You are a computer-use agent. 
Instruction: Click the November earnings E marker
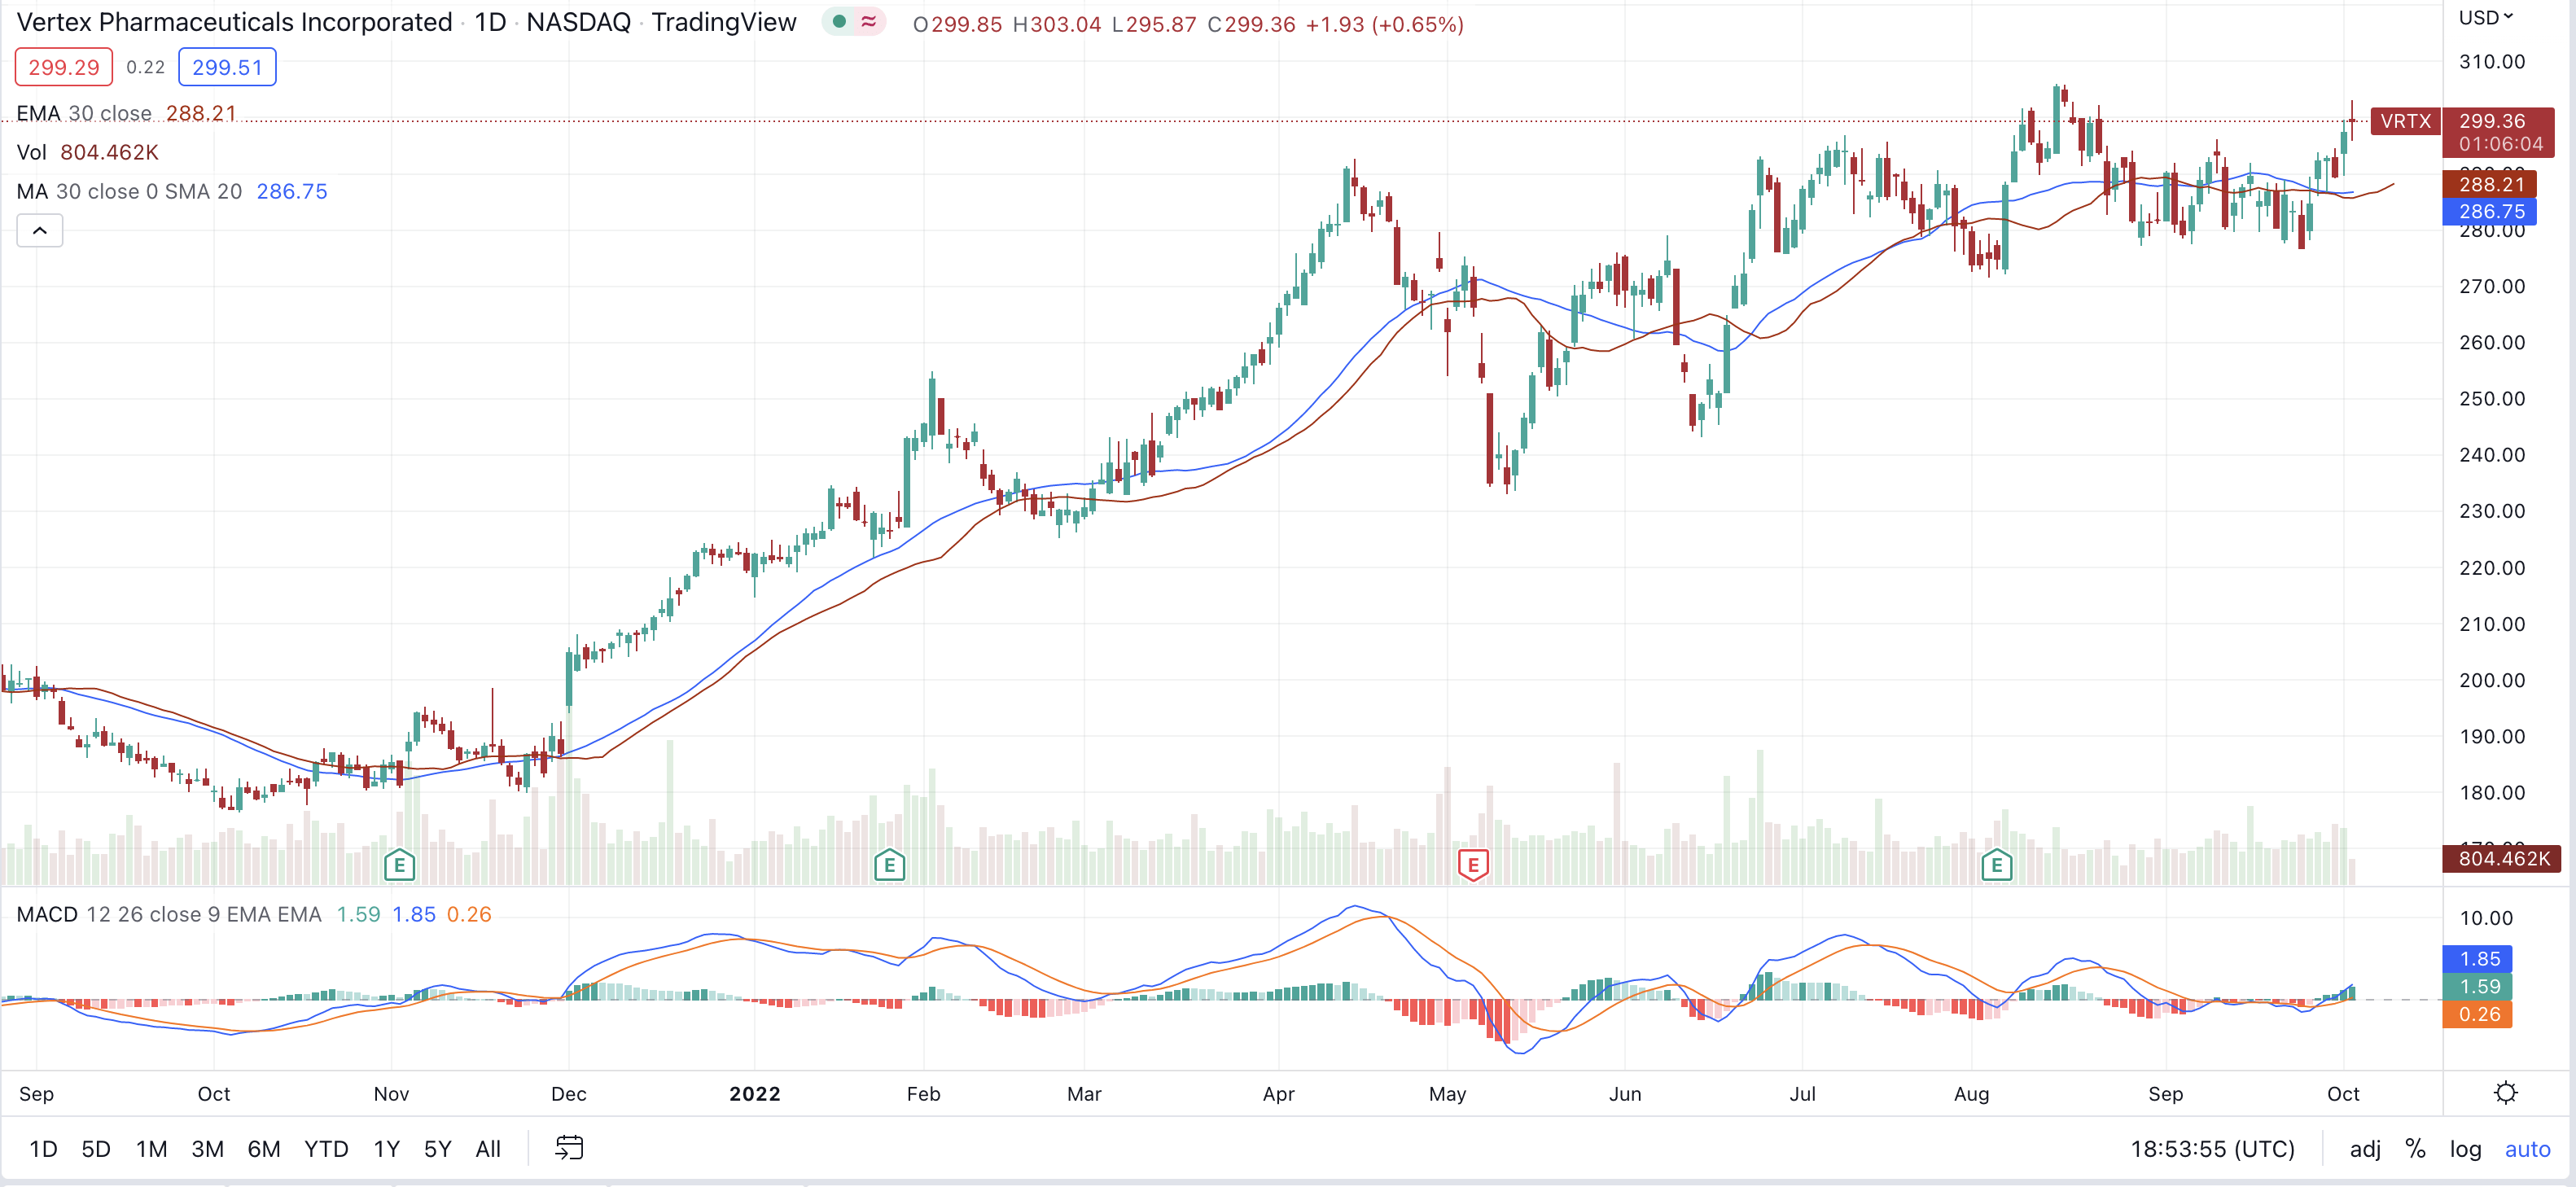point(399,865)
